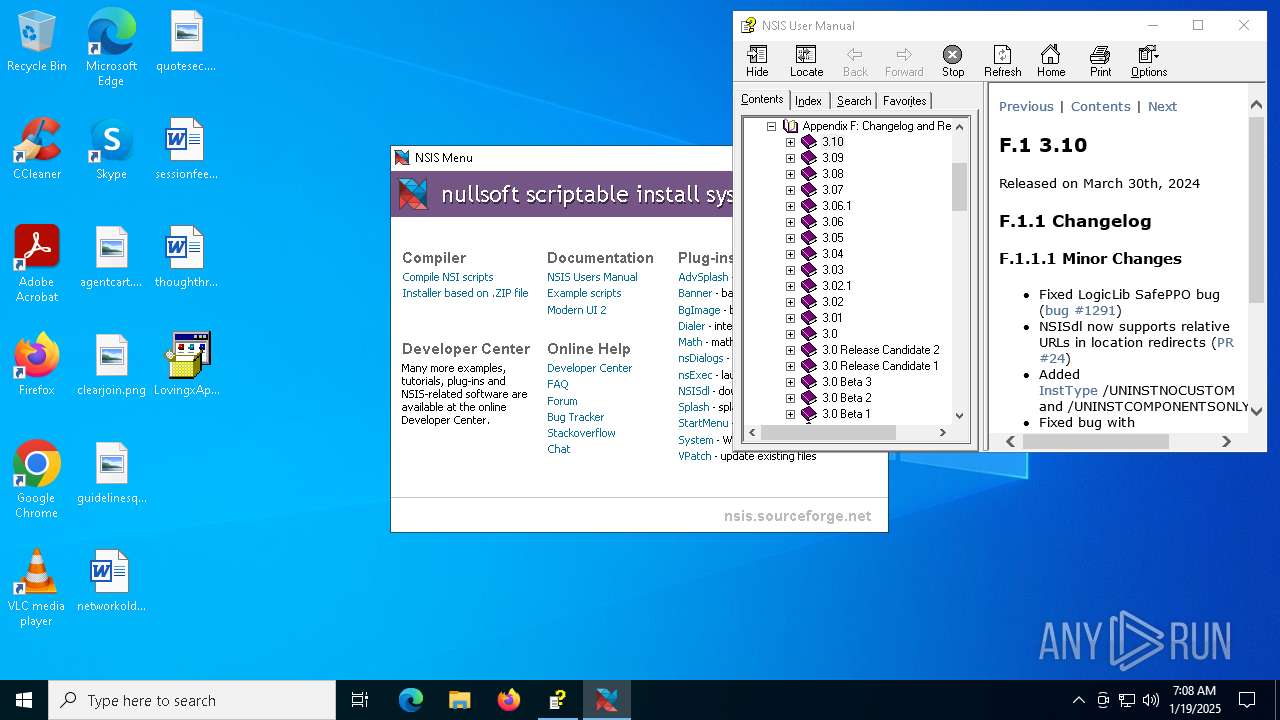Go to the Home help page

pyautogui.click(x=1050, y=61)
